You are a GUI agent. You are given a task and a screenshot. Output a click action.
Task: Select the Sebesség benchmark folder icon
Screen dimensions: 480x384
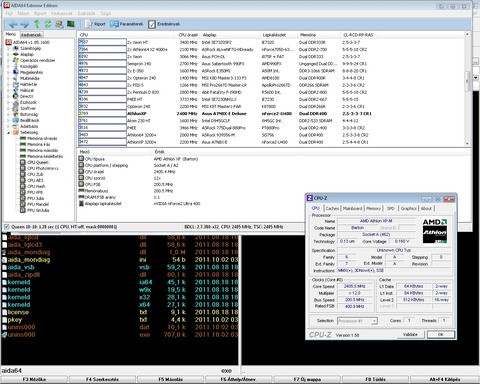coord(16,132)
